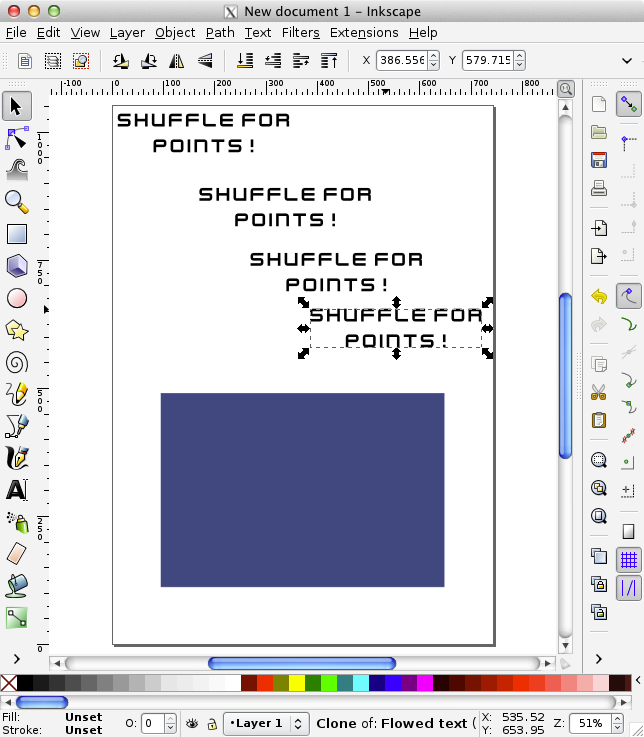
Task: Choose the Zoom tool in toolbox
Action: pyautogui.click(x=17, y=201)
